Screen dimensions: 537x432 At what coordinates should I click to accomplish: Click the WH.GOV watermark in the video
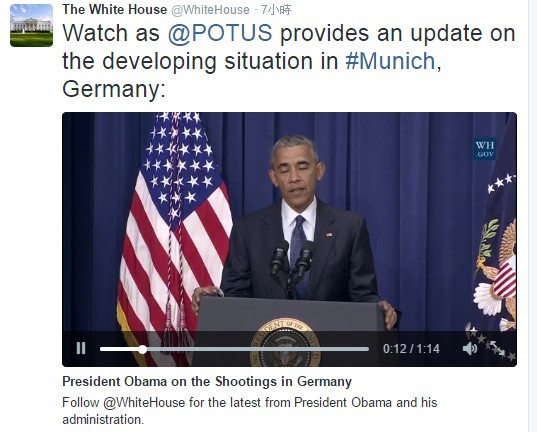tap(485, 149)
